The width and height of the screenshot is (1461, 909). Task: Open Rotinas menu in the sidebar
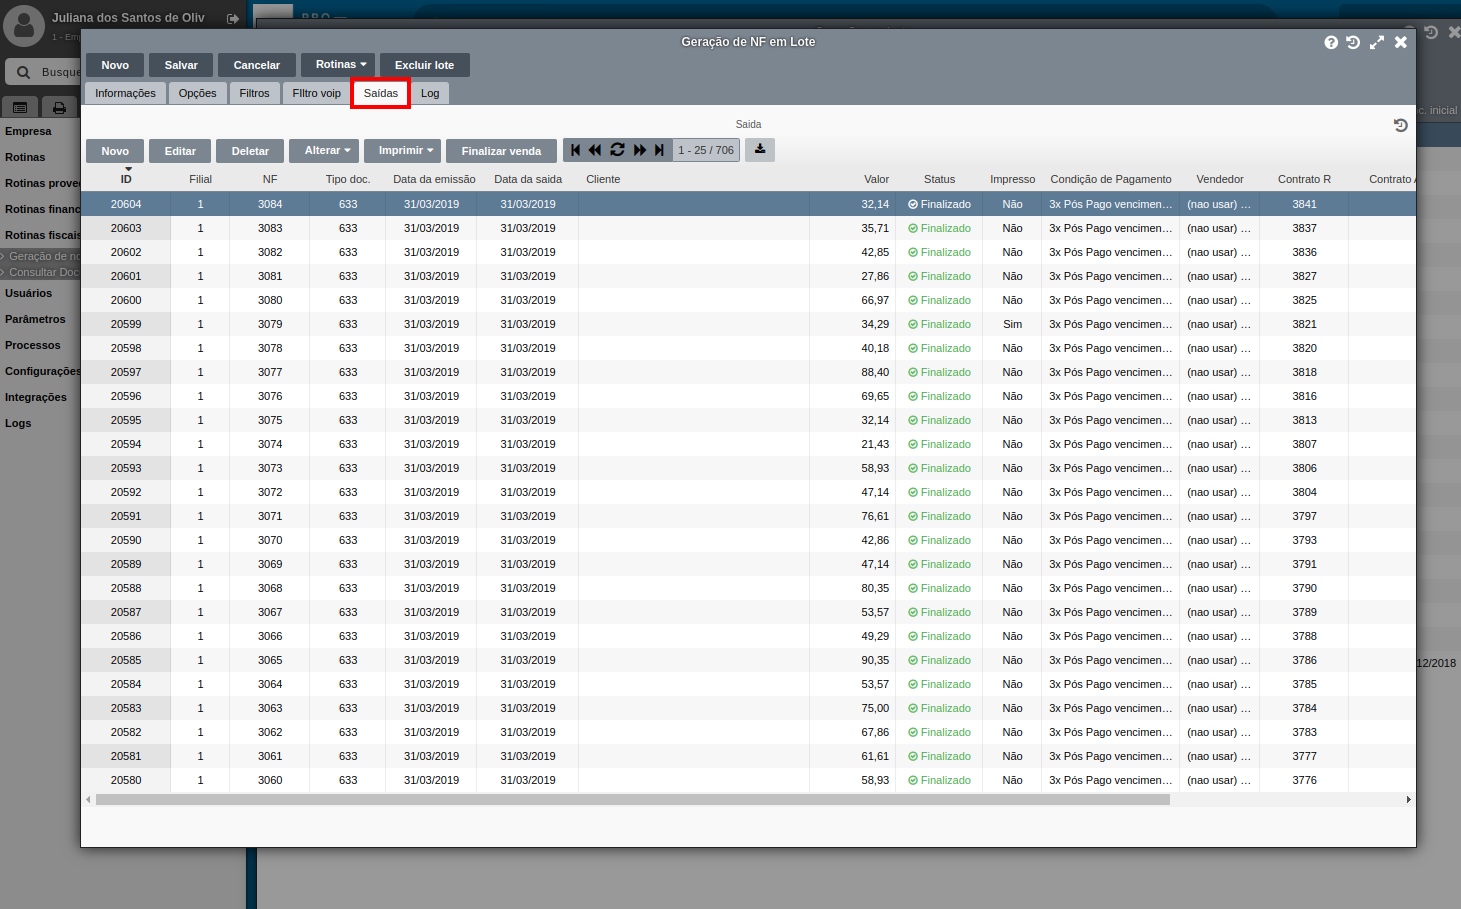pos(25,157)
